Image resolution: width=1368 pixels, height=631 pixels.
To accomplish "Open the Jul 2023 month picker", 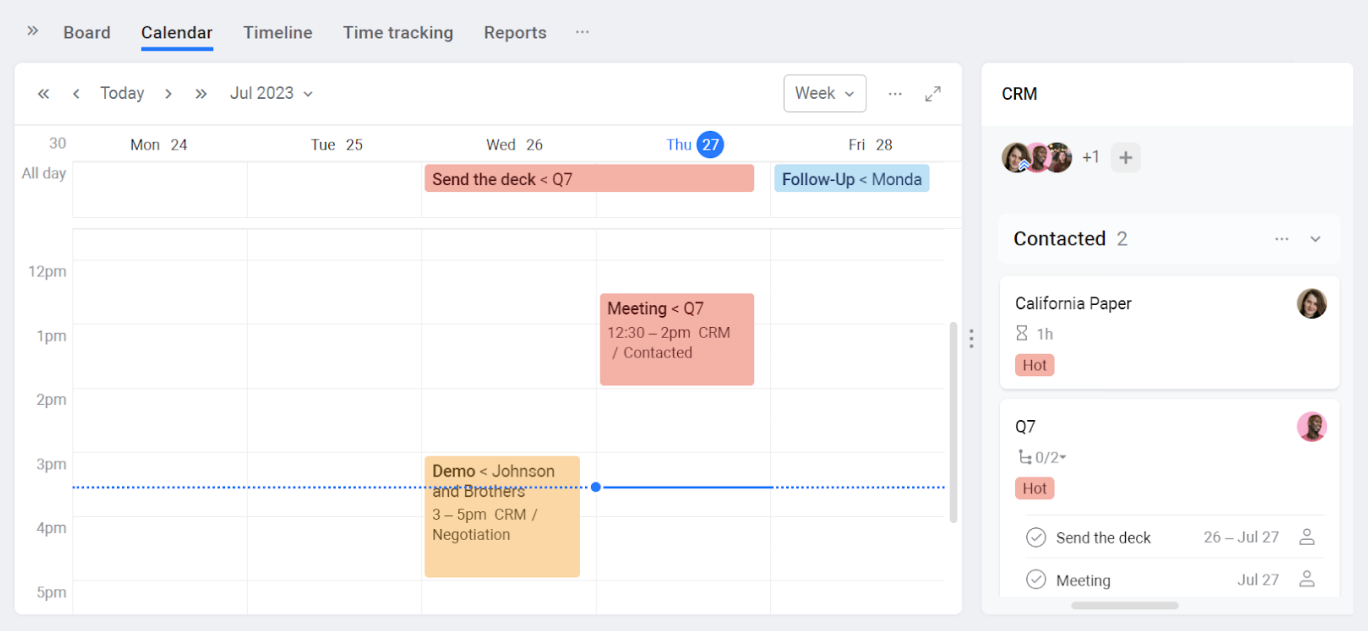I will tap(271, 94).
